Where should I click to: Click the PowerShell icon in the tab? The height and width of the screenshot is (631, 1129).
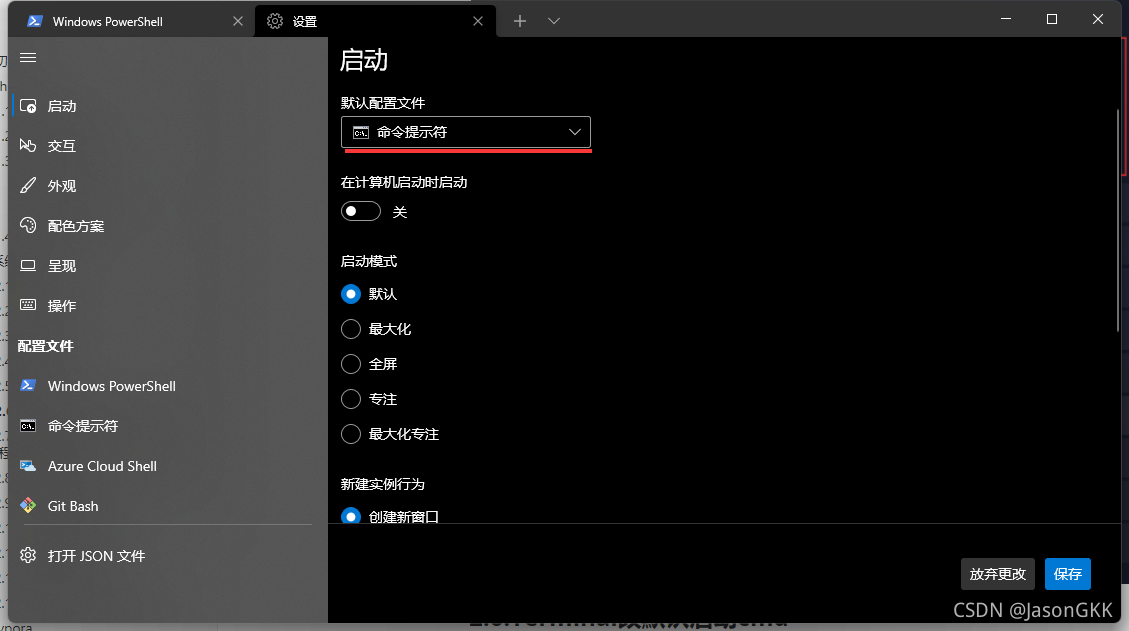click(x=35, y=21)
